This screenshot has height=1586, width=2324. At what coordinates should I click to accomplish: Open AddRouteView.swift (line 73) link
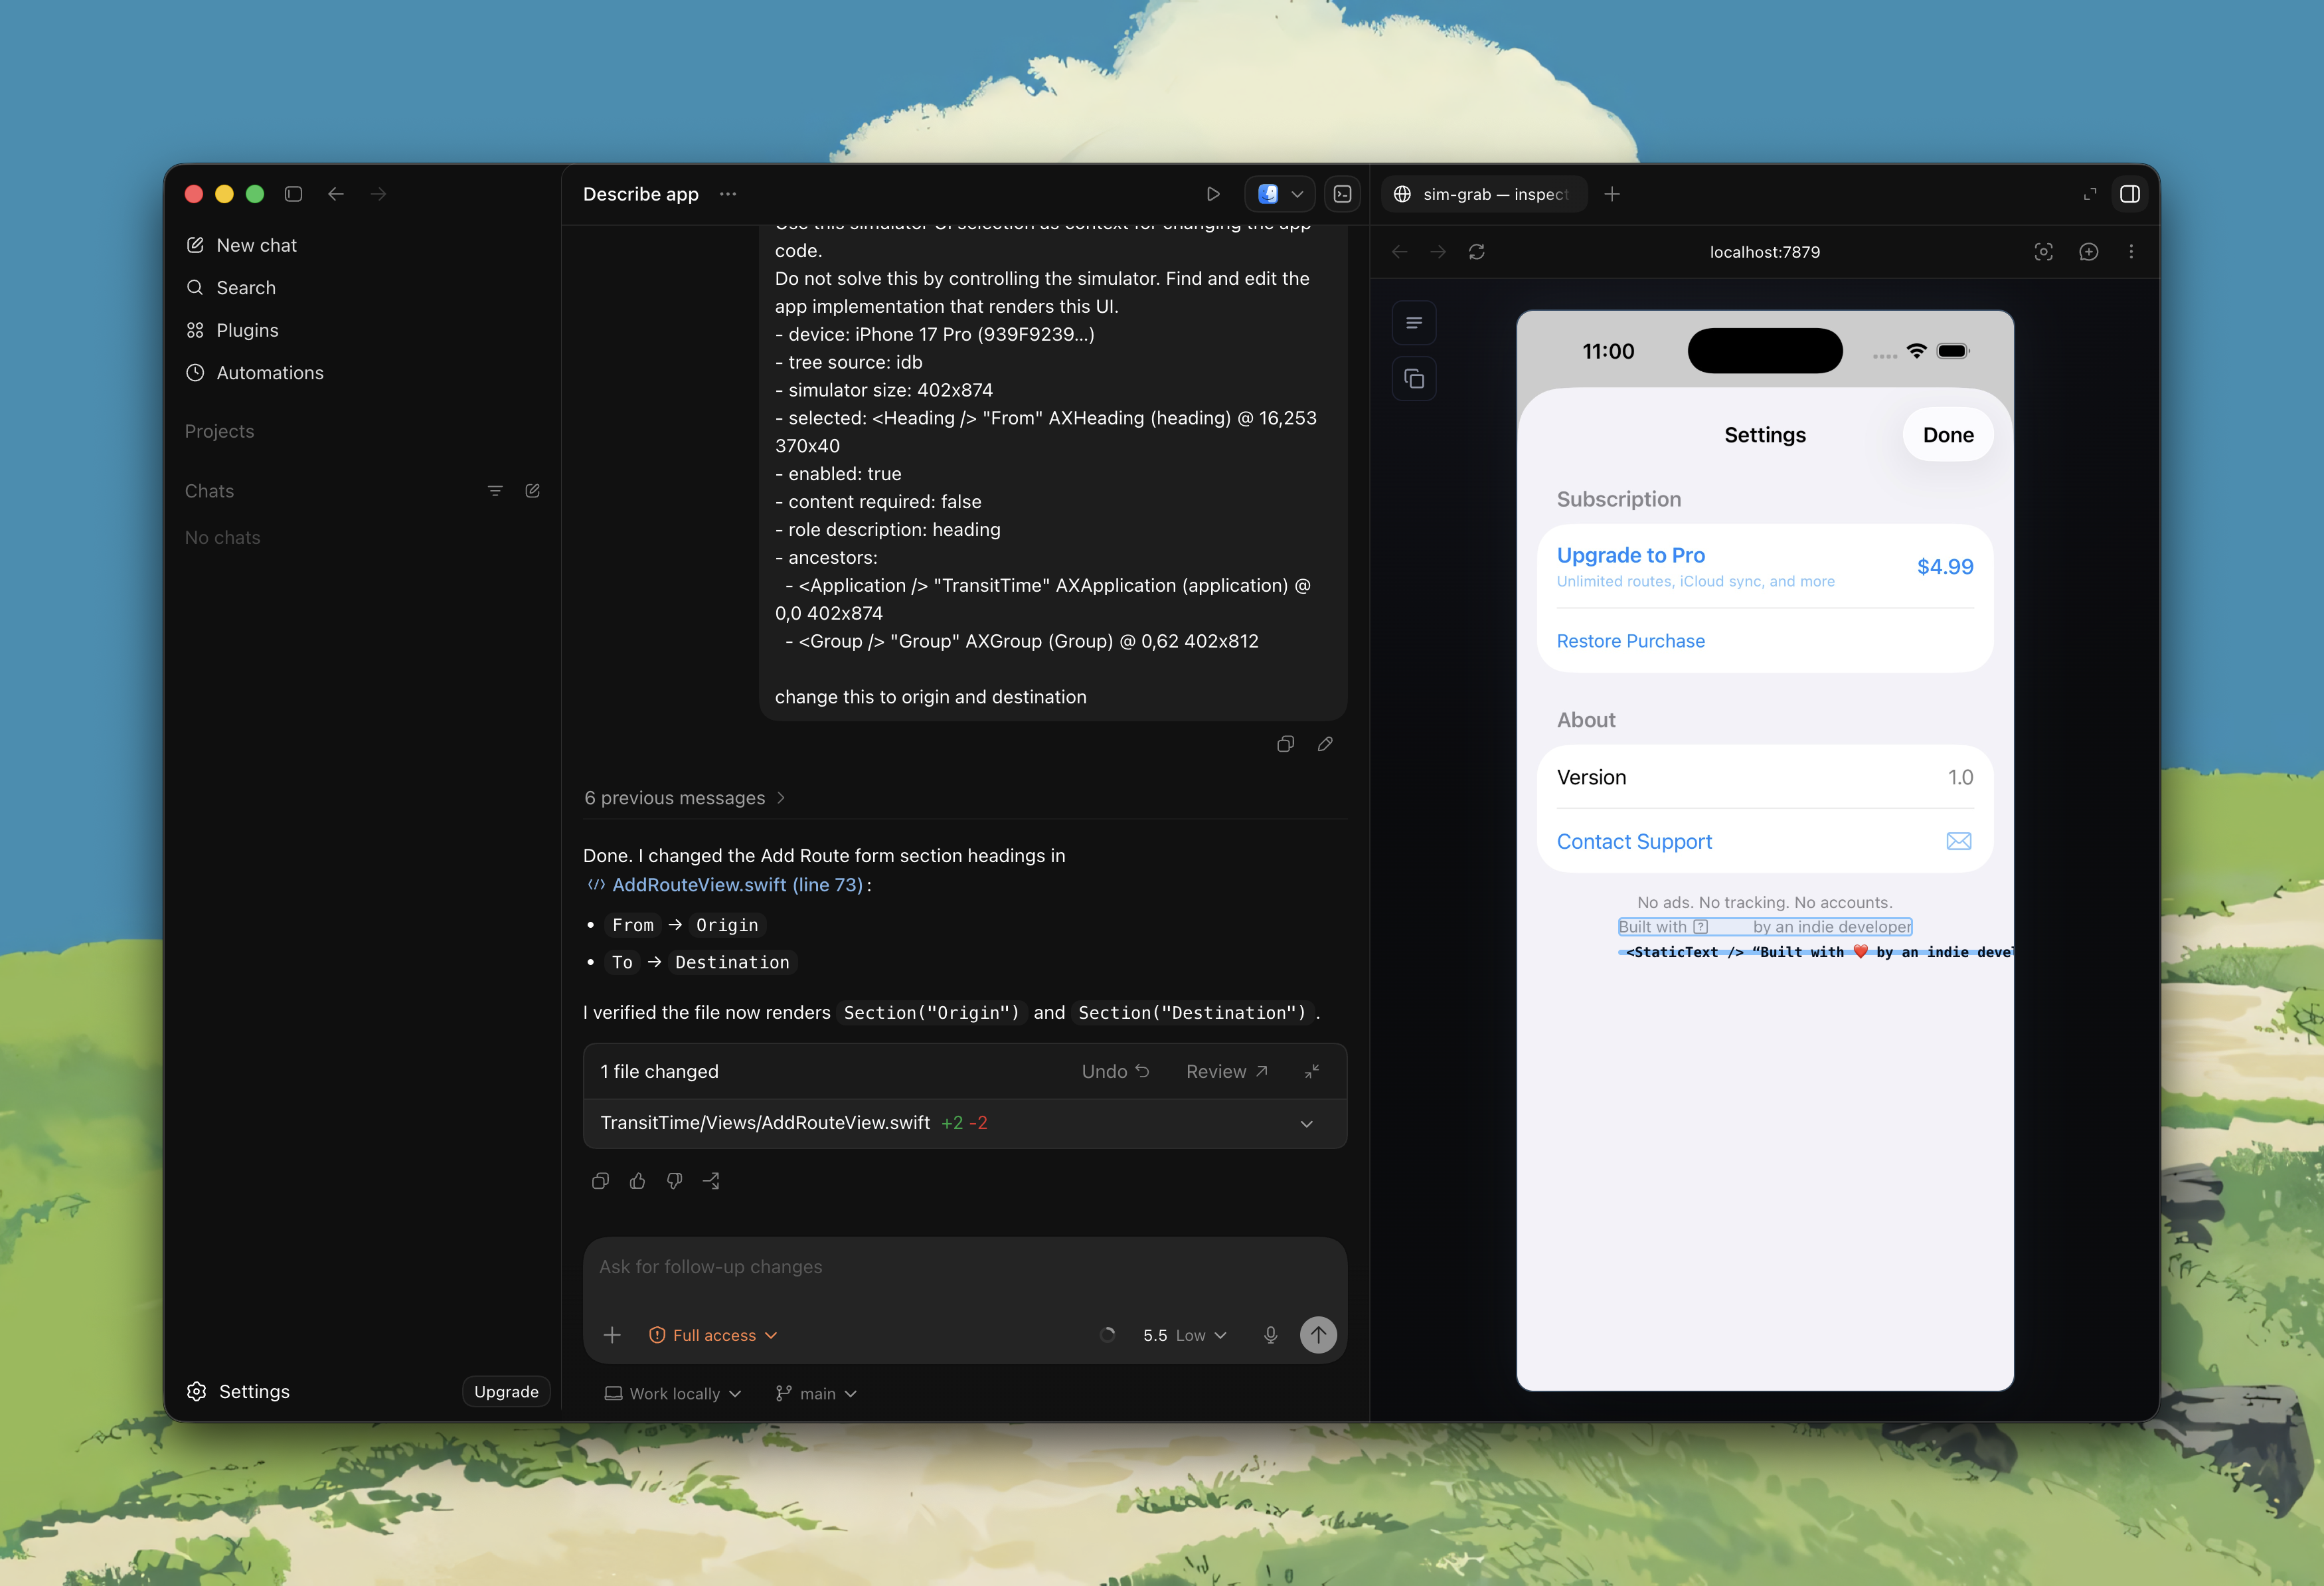[x=727, y=885]
